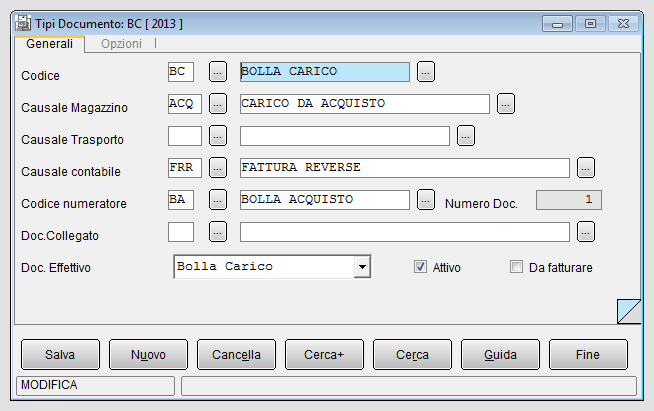Click lookup after CARICO DA ACQUISTO description

click(x=506, y=104)
